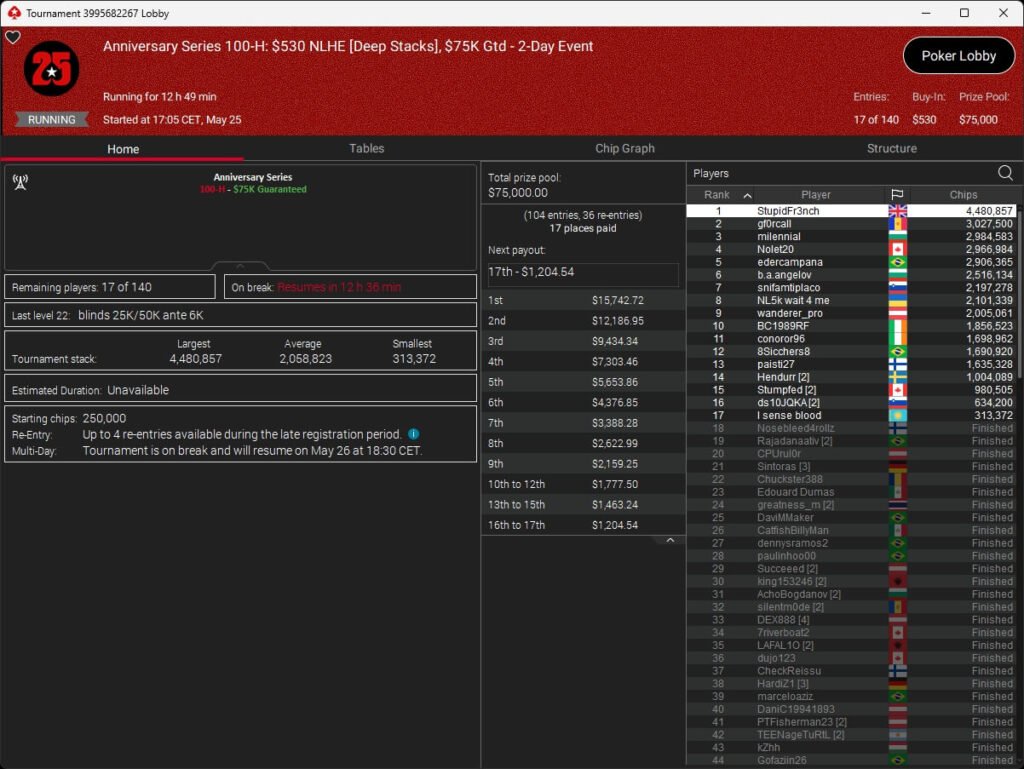Image resolution: width=1024 pixels, height=769 pixels.
Task: Click the broadcast antenna icon
Action: click(20, 182)
